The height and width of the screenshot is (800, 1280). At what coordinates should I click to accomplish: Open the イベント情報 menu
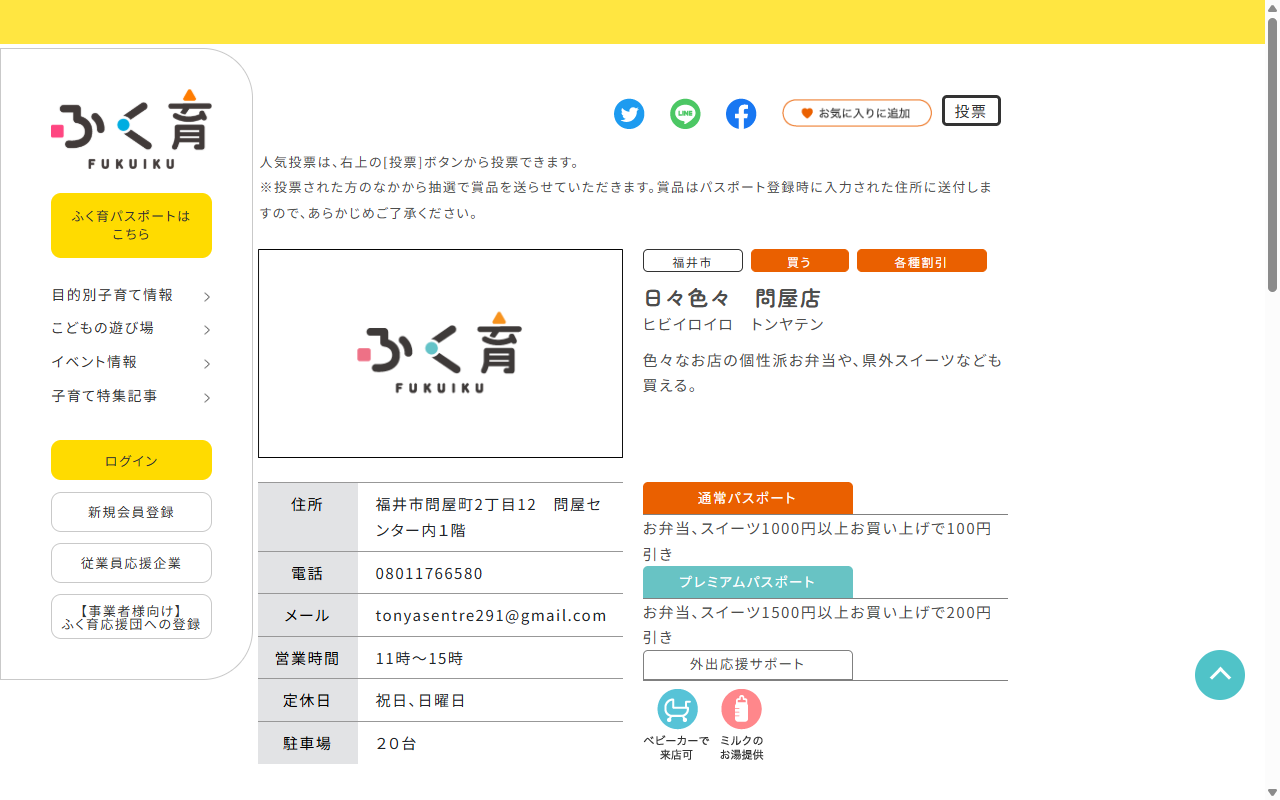(x=94, y=362)
